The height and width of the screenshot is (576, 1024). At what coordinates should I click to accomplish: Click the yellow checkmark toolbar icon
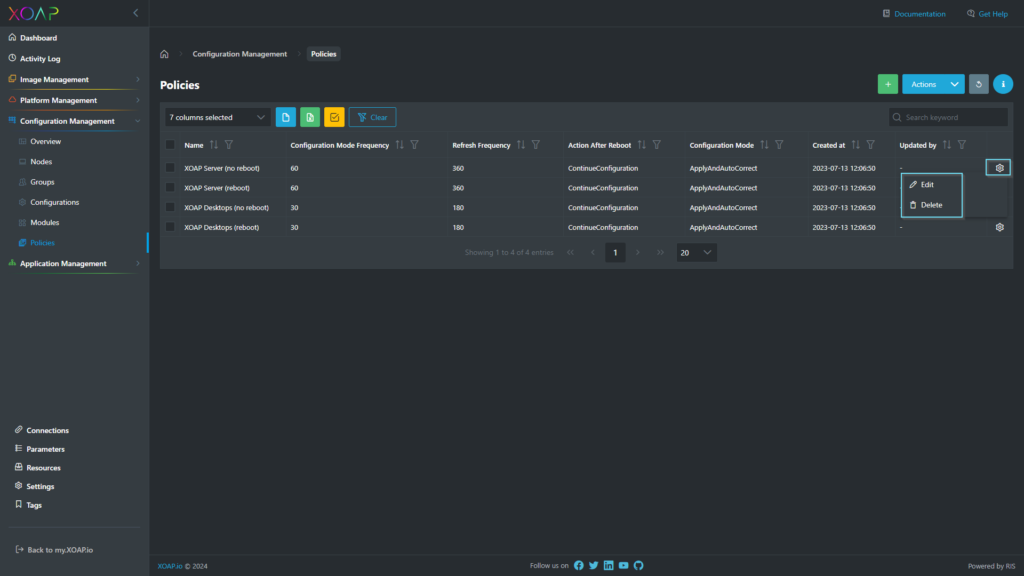point(334,118)
